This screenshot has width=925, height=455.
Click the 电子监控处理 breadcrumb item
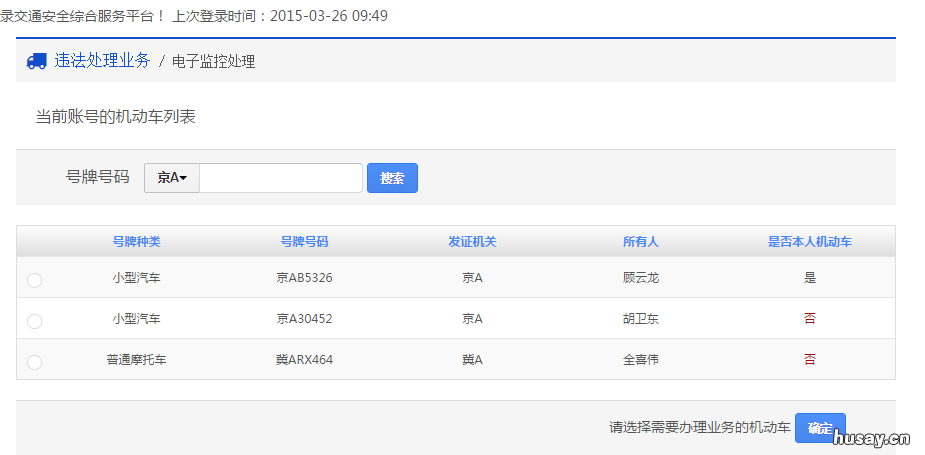(x=213, y=62)
